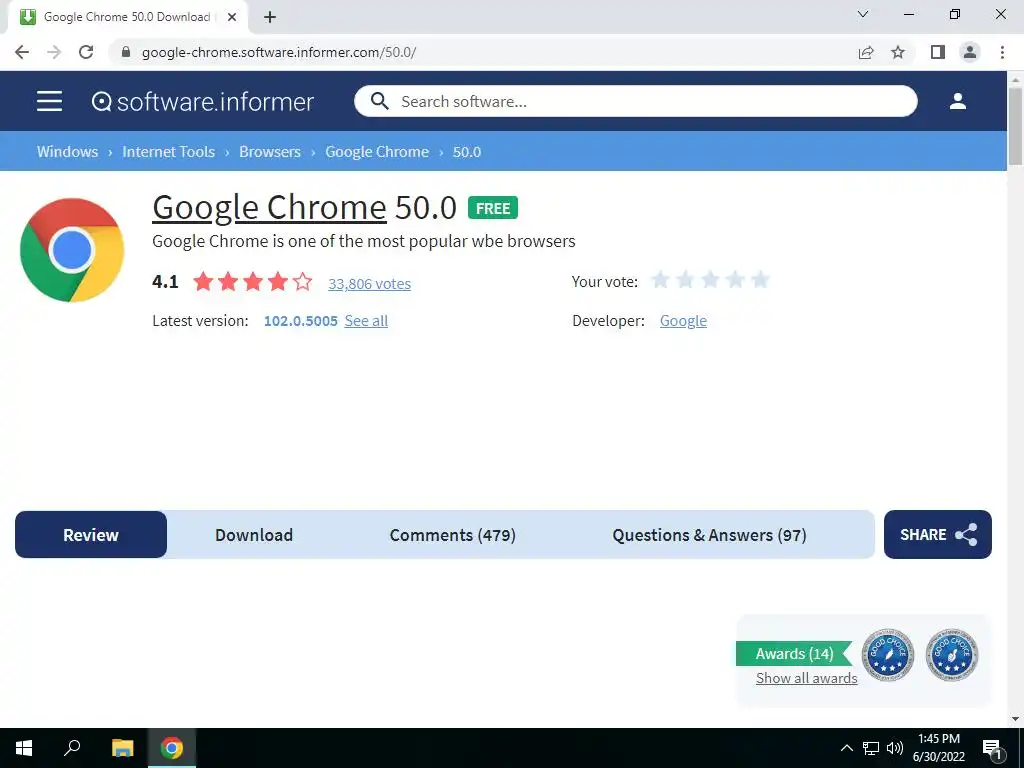Open the tab search chevron in title bar
The width and height of the screenshot is (1024, 768).
point(863,14)
